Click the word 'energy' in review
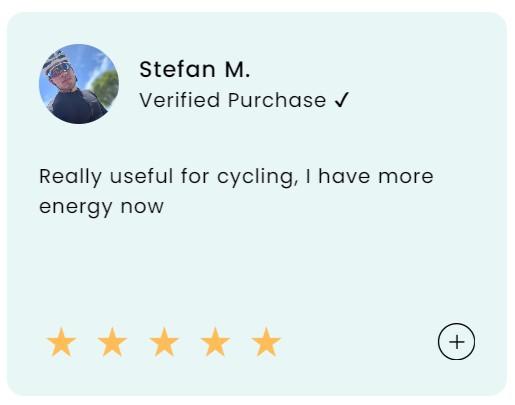Image resolution: width=515 pixels, height=405 pixels. 76,207
